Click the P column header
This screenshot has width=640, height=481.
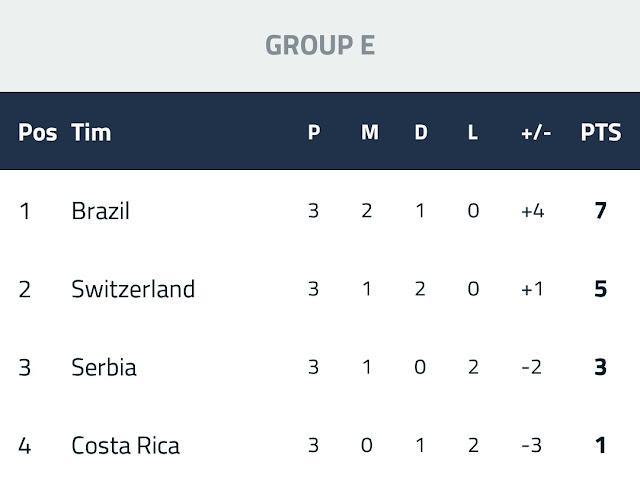click(x=314, y=132)
